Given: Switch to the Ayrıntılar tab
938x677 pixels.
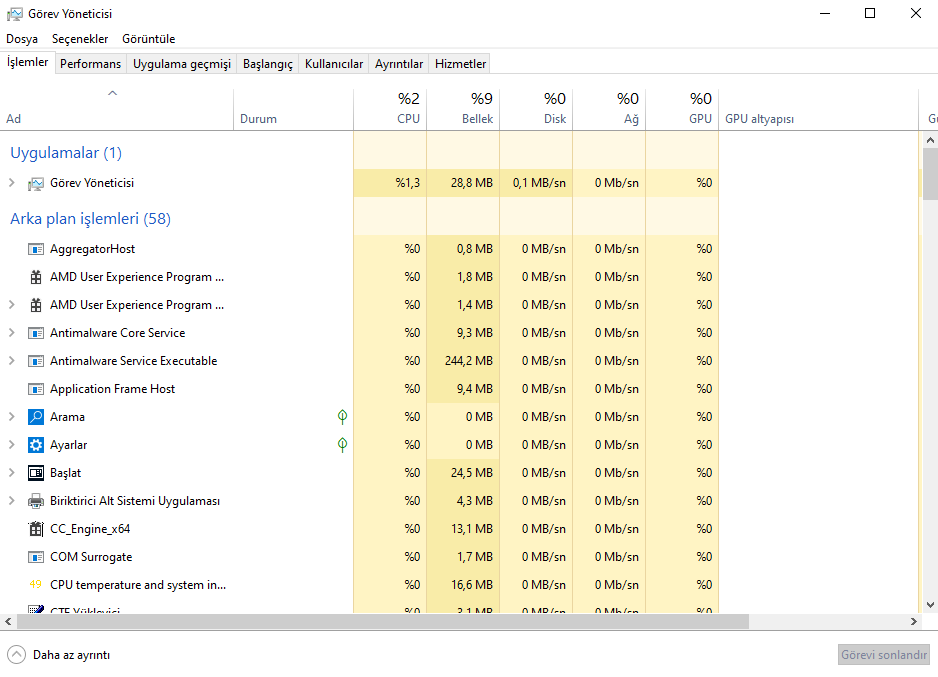Looking at the screenshot, I should (399, 64).
